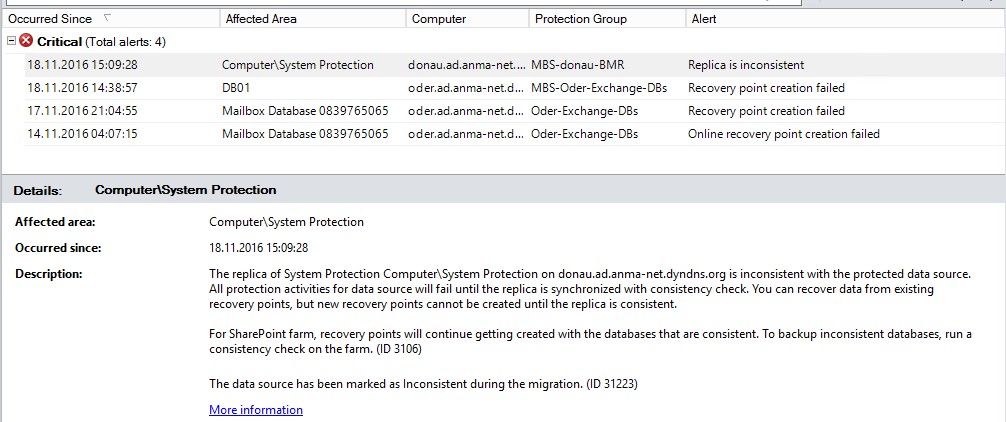Image resolution: width=1006 pixels, height=422 pixels.
Task: Click "Online recovery point creation failed" alert
Action: 783,134
